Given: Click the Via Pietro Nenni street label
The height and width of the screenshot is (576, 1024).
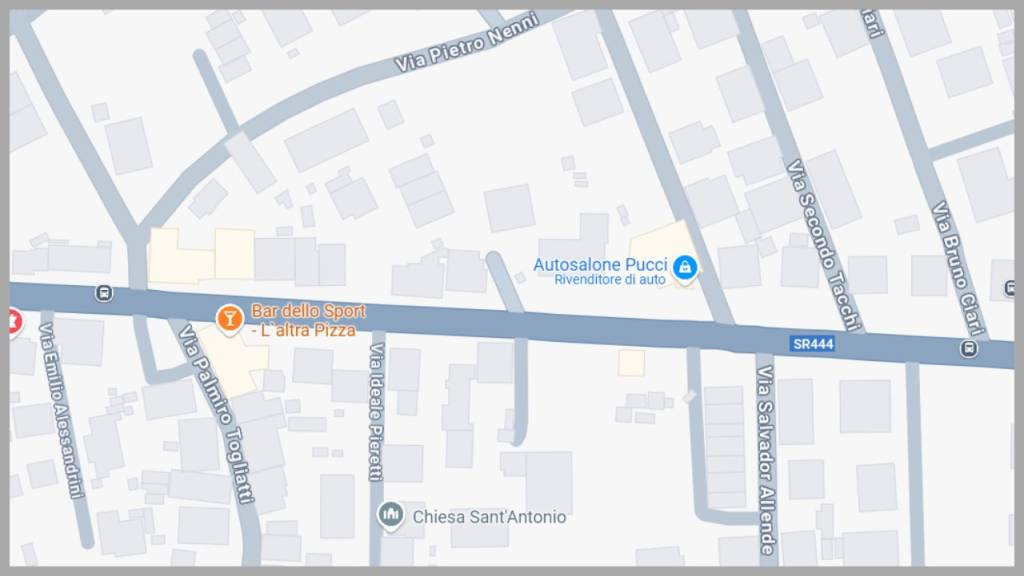Looking at the screenshot, I should coord(467,42).
